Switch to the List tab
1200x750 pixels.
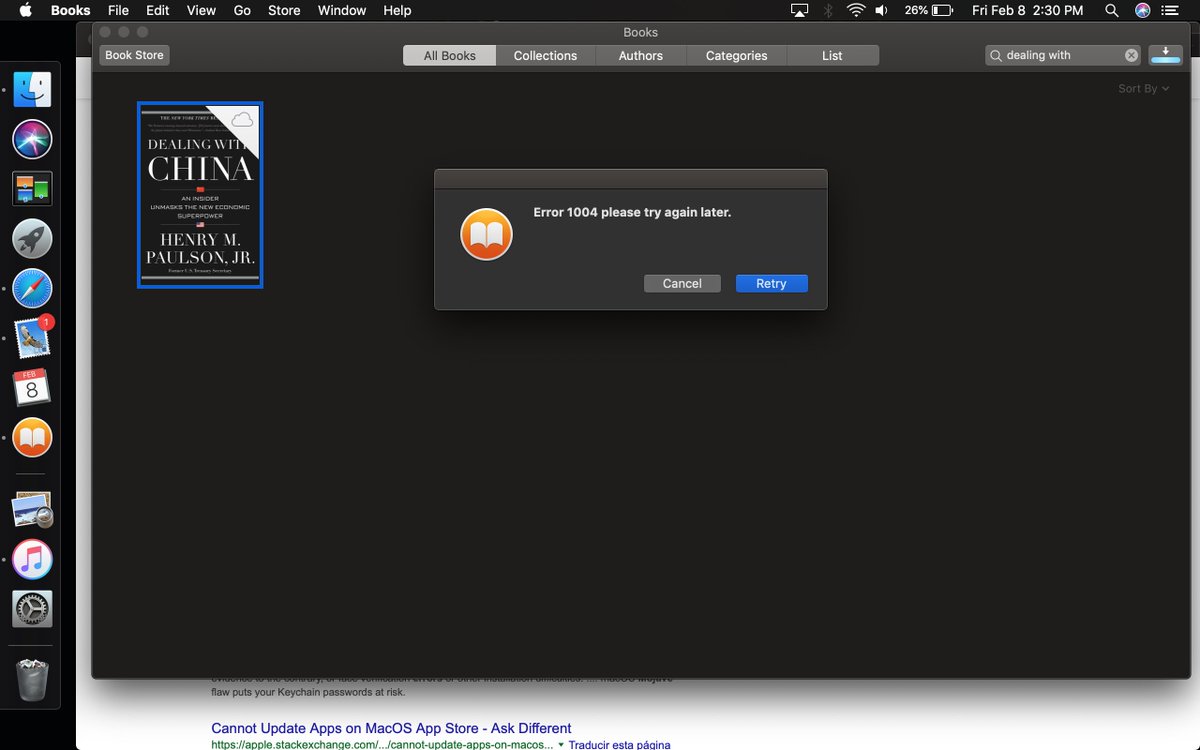(x=832, y=56)
